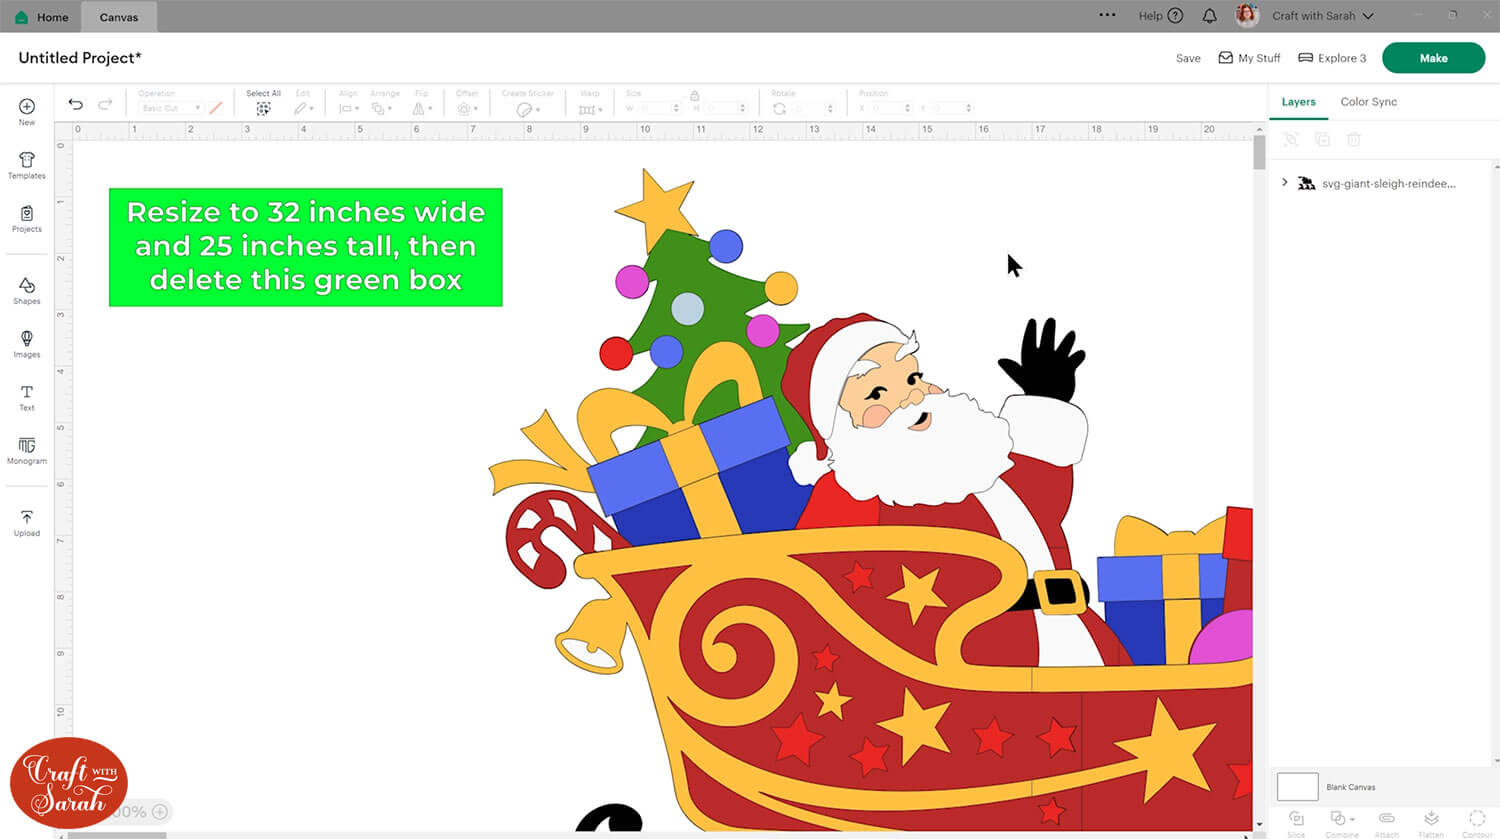Click the Home icon in the title bar
This screenshot has width=1500, height=839.
(x=21, y=17)
